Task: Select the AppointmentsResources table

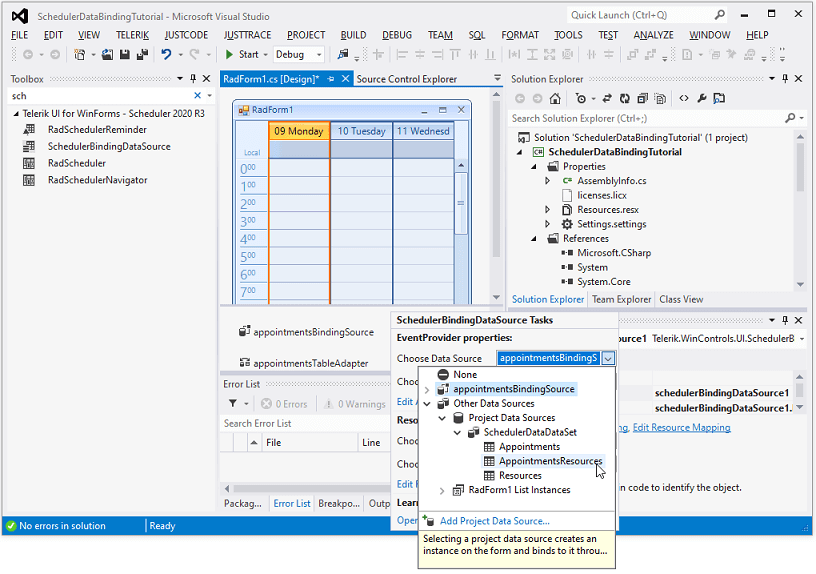Action: (x=551, y=461)
